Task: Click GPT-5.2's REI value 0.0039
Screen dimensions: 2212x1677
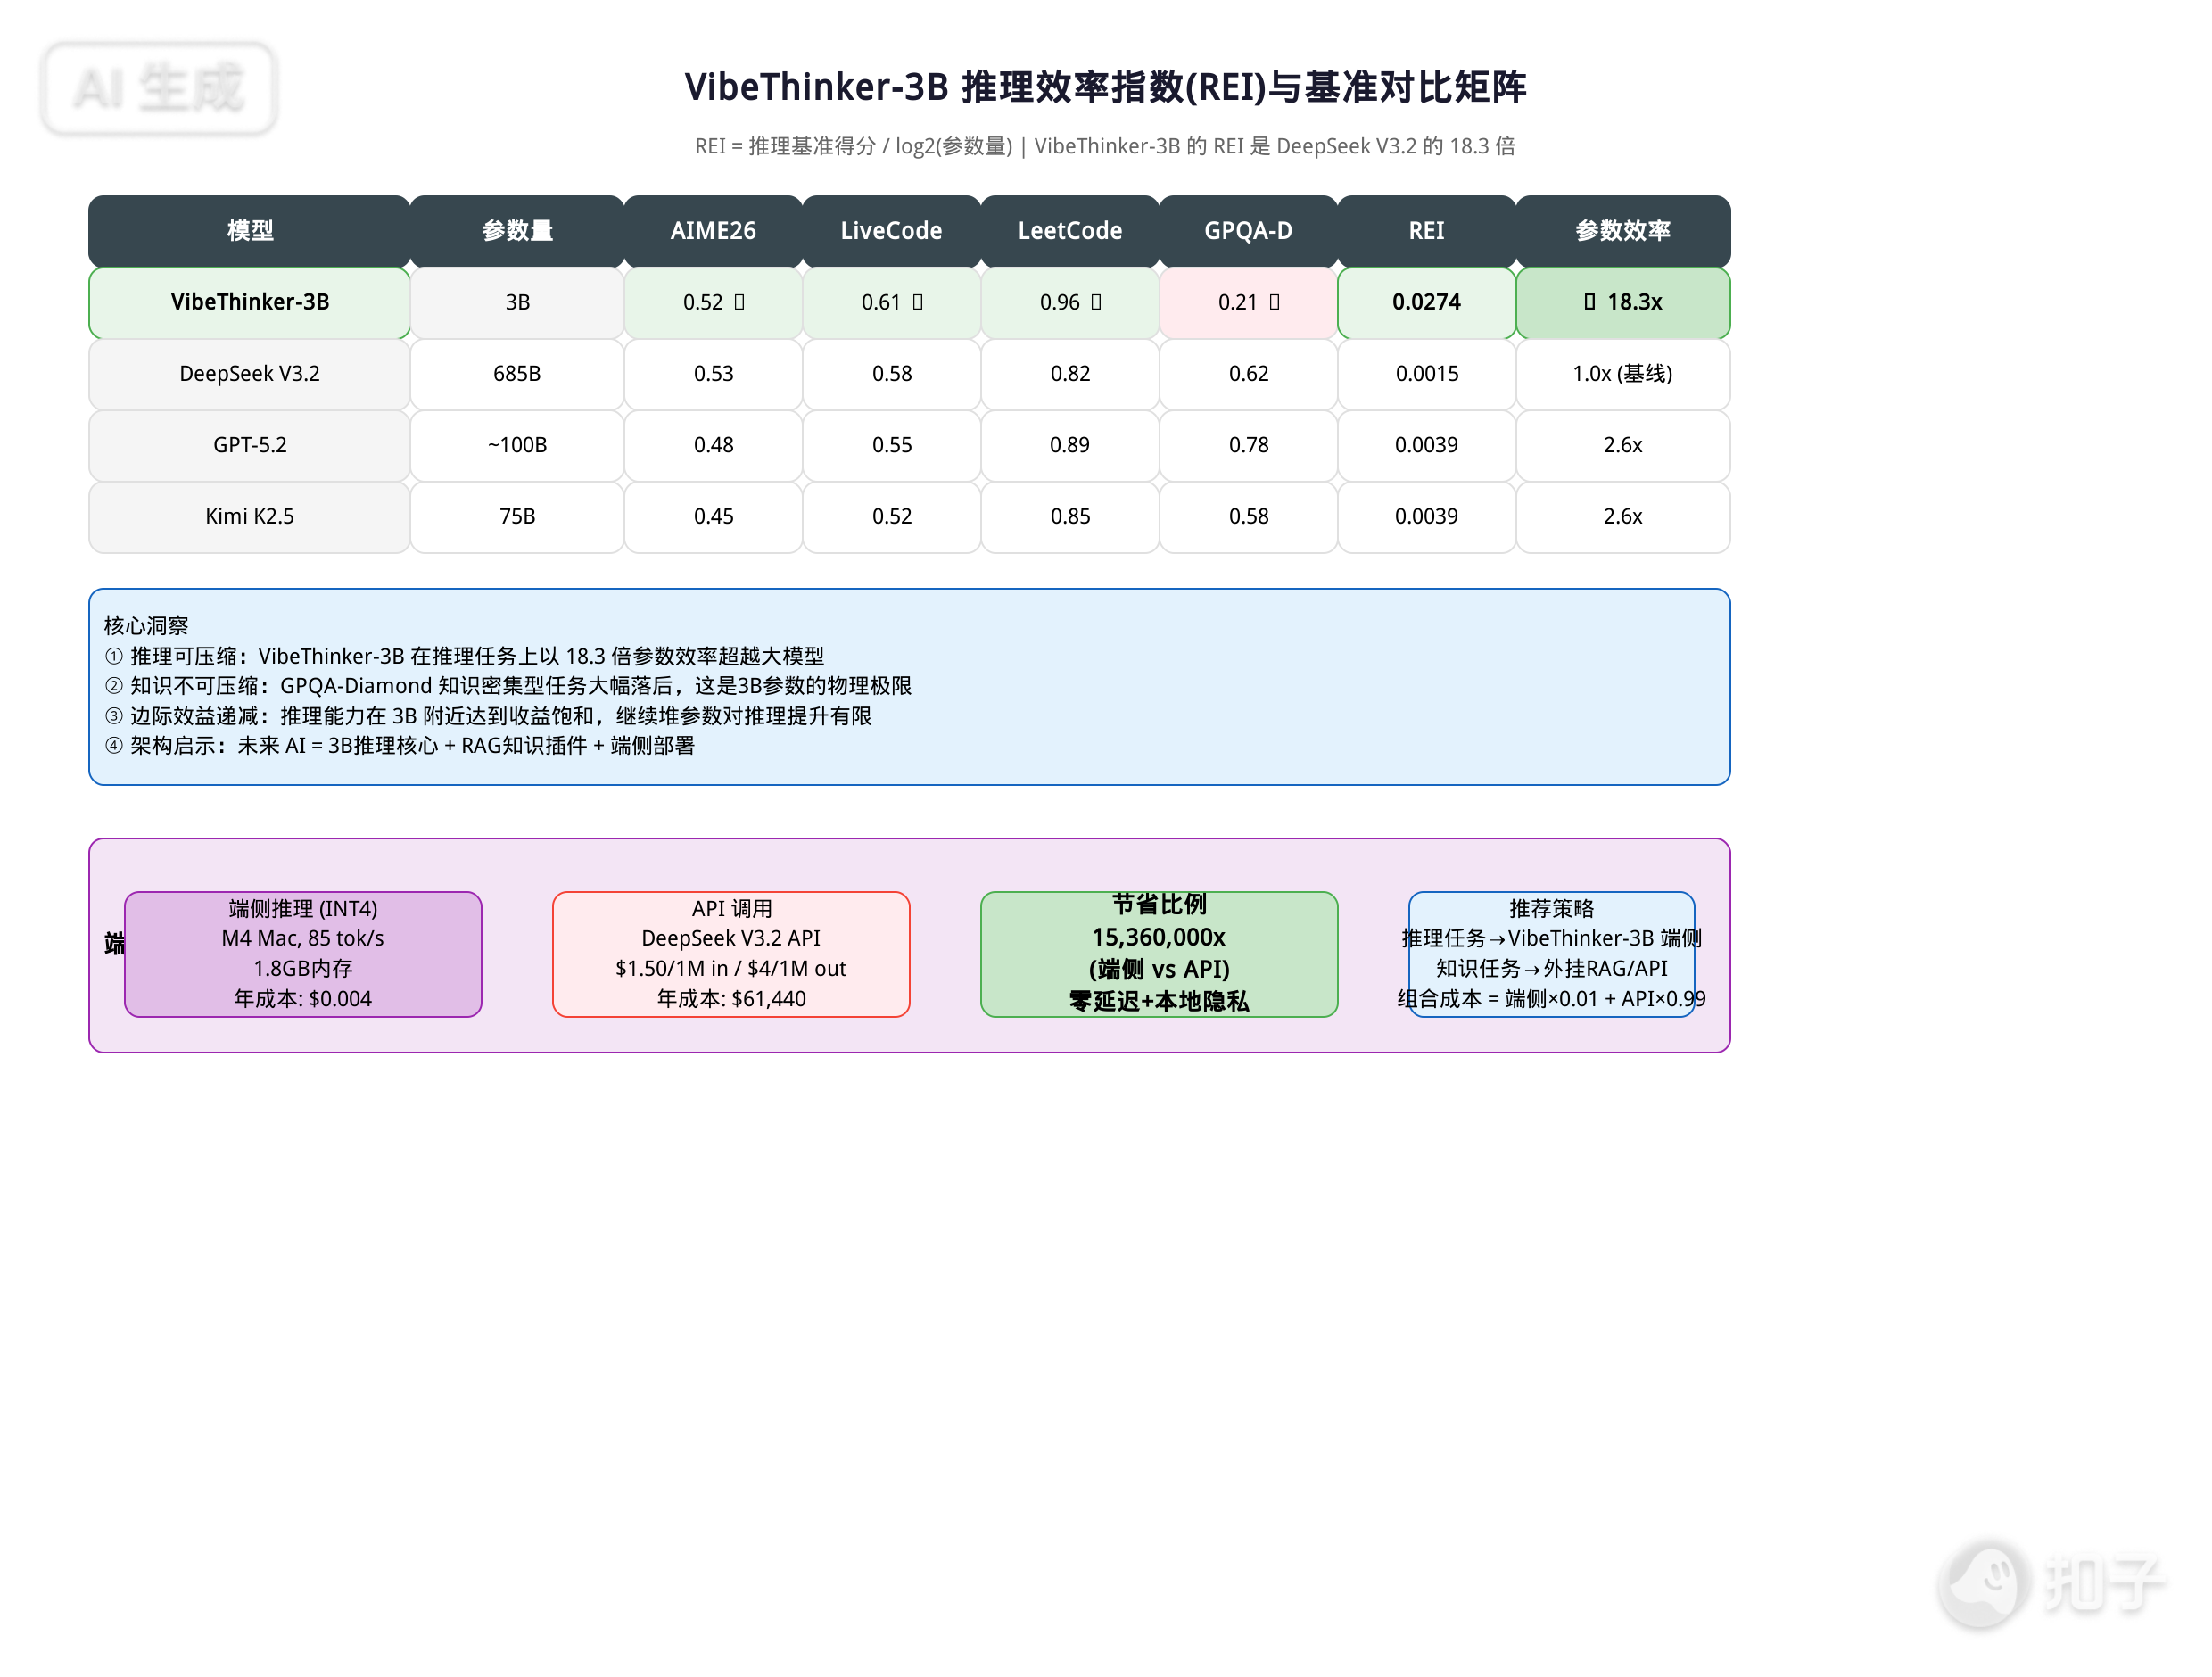Action: click(1427, 445)
